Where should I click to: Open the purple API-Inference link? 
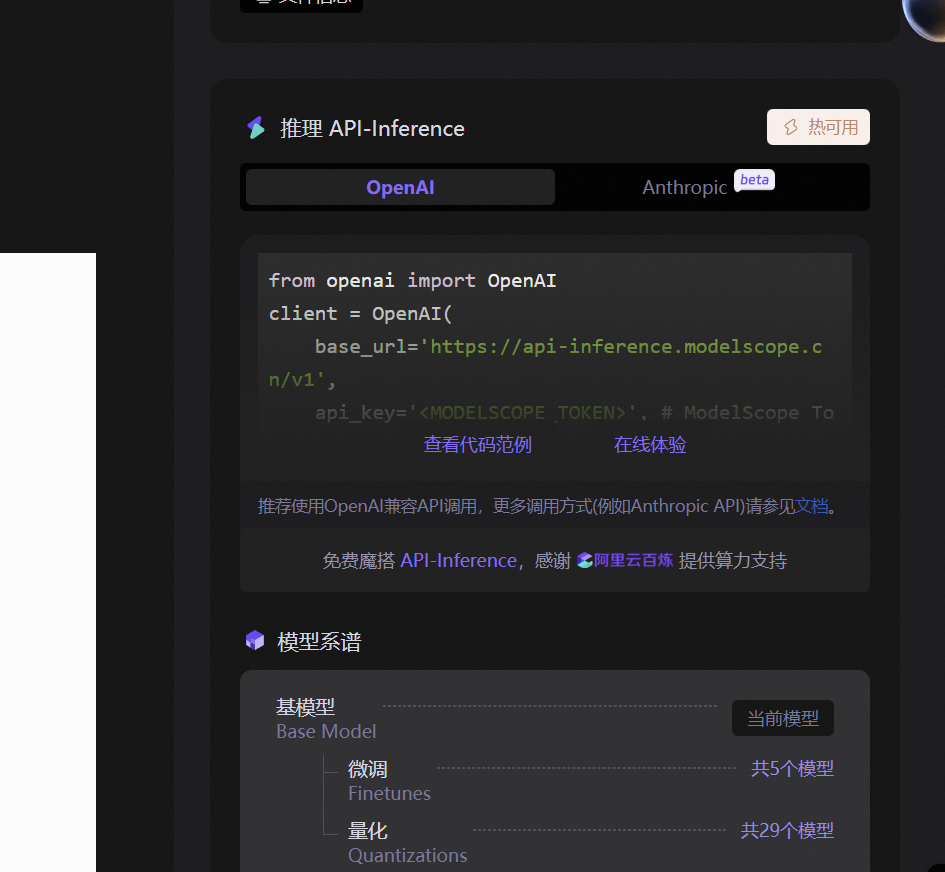459,561
